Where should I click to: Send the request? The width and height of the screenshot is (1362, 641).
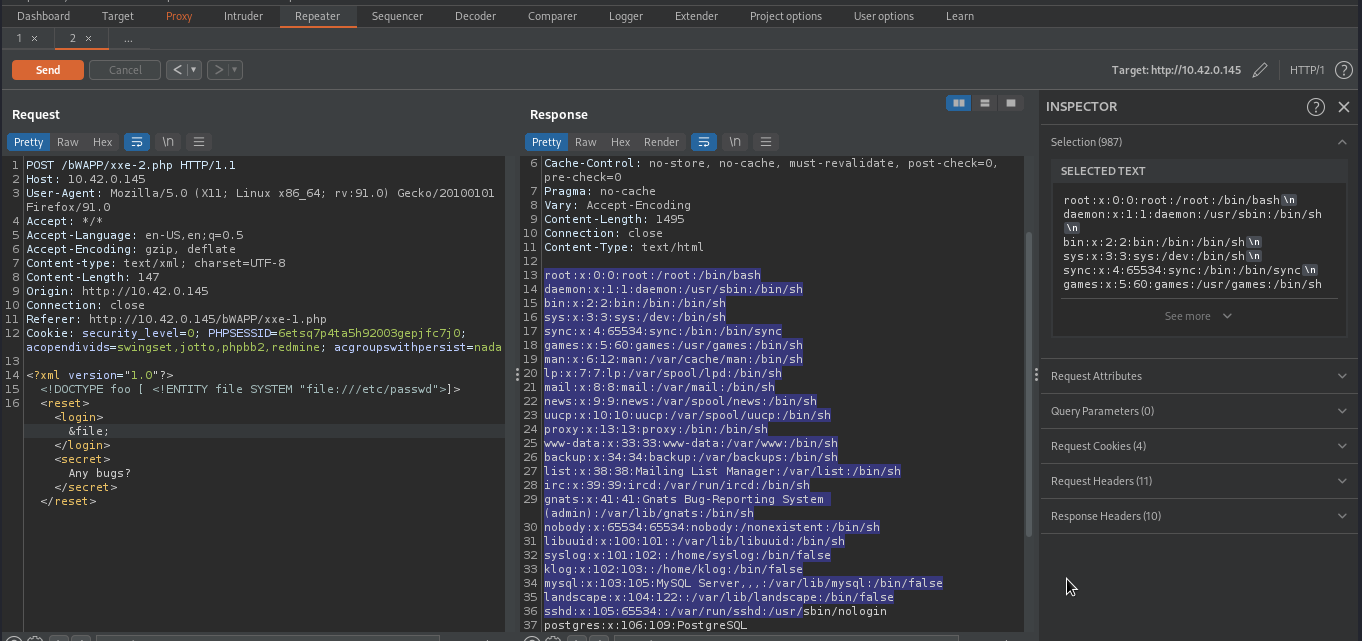coord(48,70)
